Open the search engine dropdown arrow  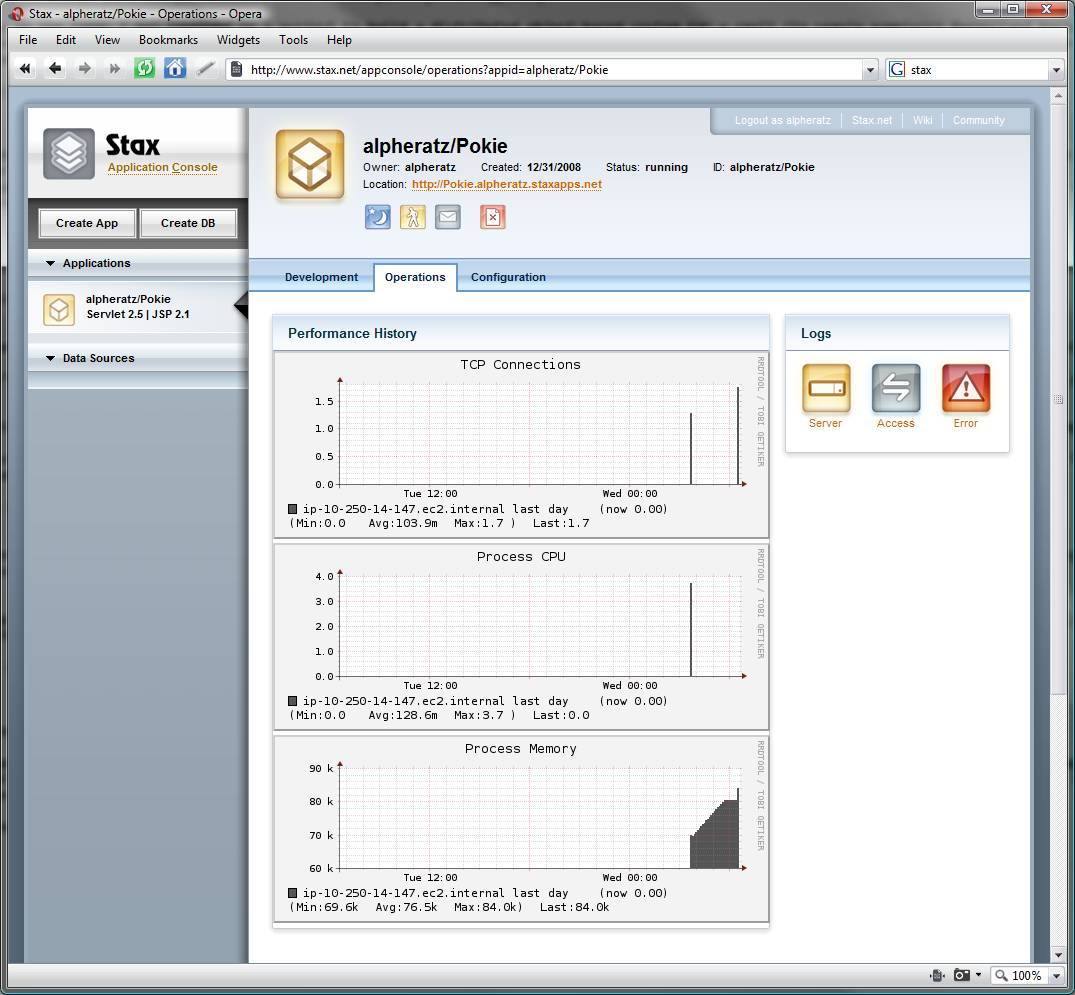coord(1056,70)
